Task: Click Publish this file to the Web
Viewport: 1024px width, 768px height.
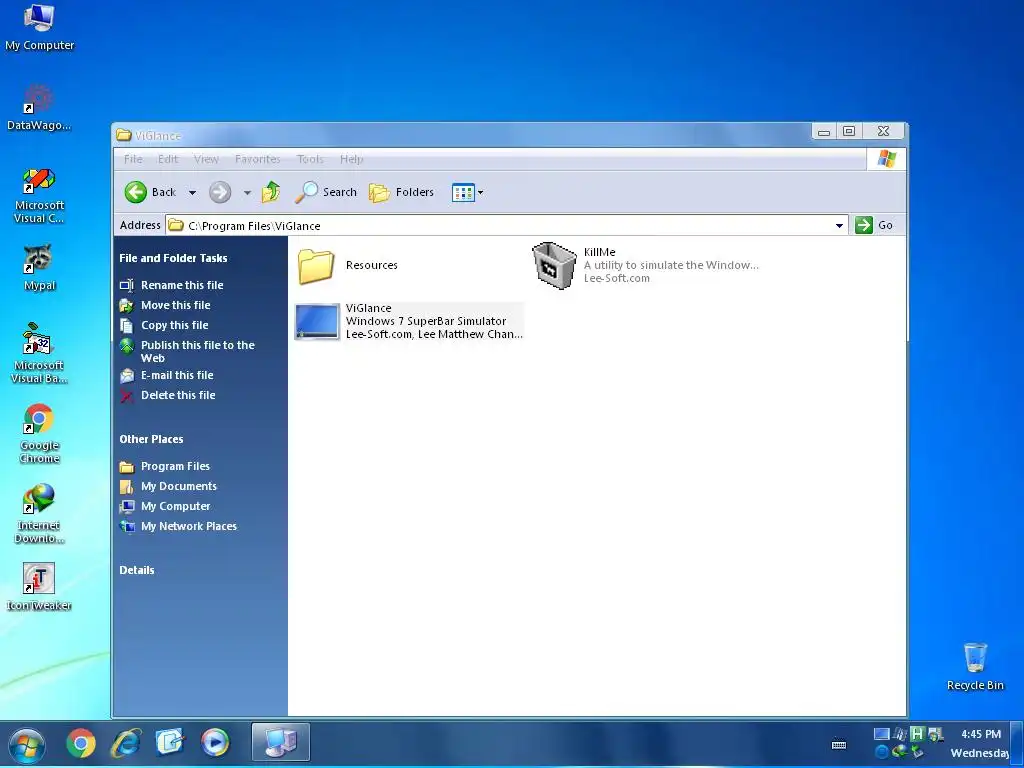Action: [x=197, y=351]
